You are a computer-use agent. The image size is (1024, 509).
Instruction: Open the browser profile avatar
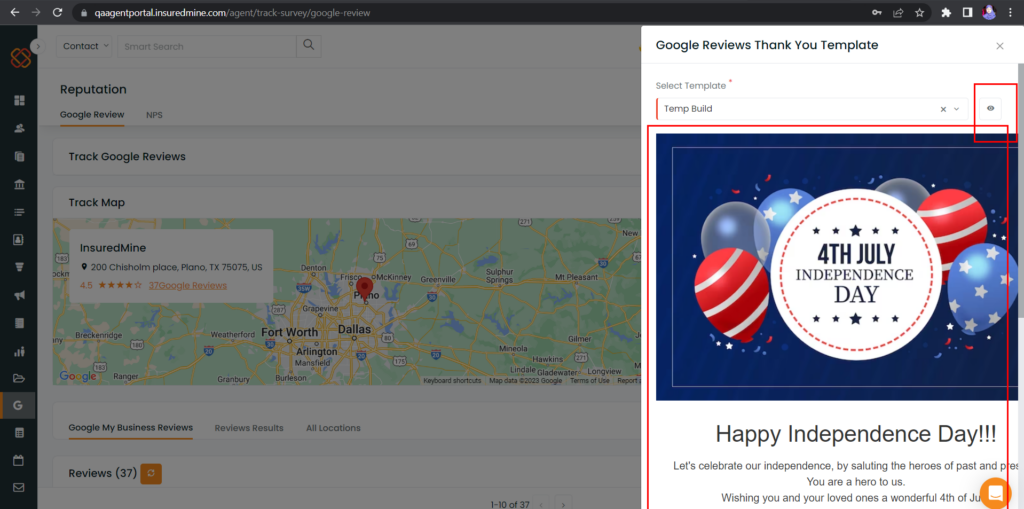pos(989,12)
